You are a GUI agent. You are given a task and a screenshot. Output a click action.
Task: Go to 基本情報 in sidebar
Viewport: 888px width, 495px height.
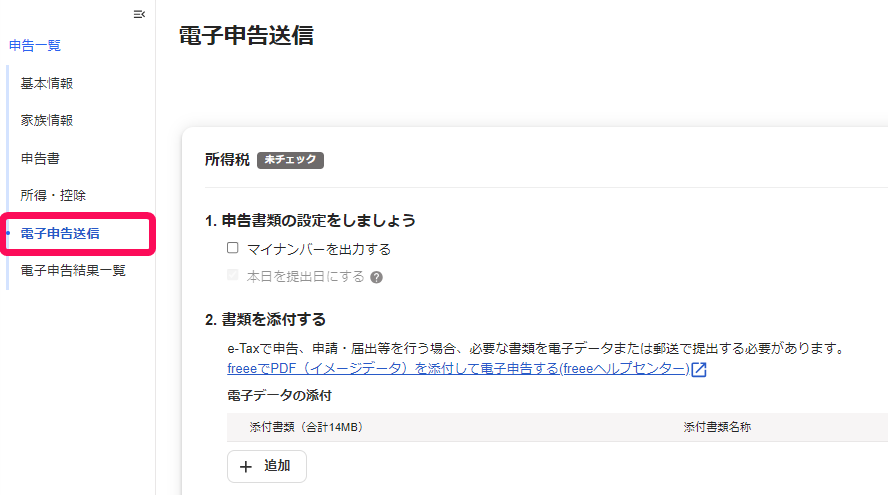(47, 83)
